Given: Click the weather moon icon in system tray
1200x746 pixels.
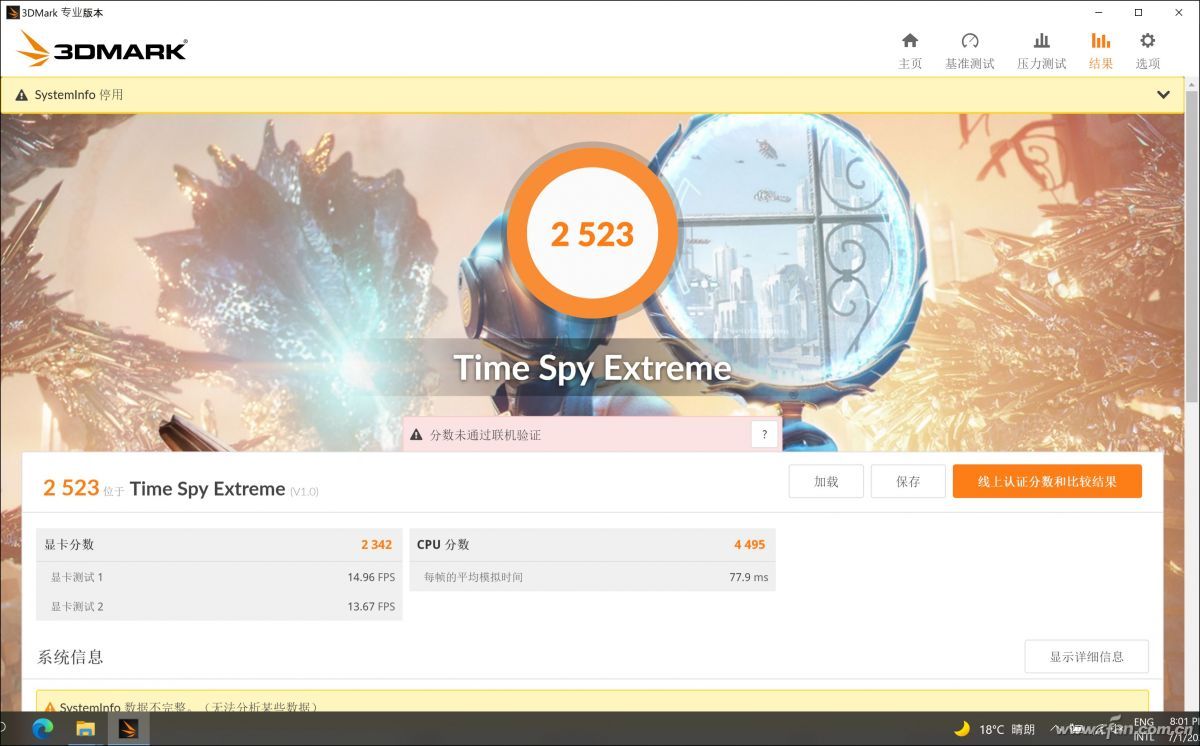Looking at the screenshot, I should (962, 730).
